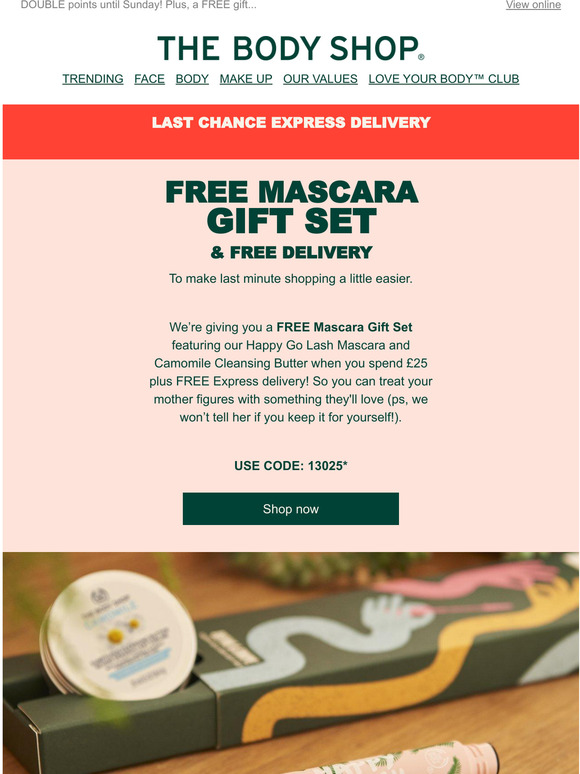Click the Camomile Cleansing Butter tin image
The height and width of the screenshot is (774, 580).
pyautogui.click(x=118, y=634)
